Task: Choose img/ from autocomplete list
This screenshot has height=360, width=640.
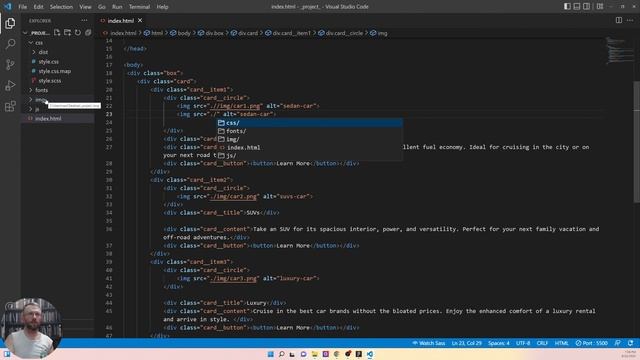Action: [309, 139]
